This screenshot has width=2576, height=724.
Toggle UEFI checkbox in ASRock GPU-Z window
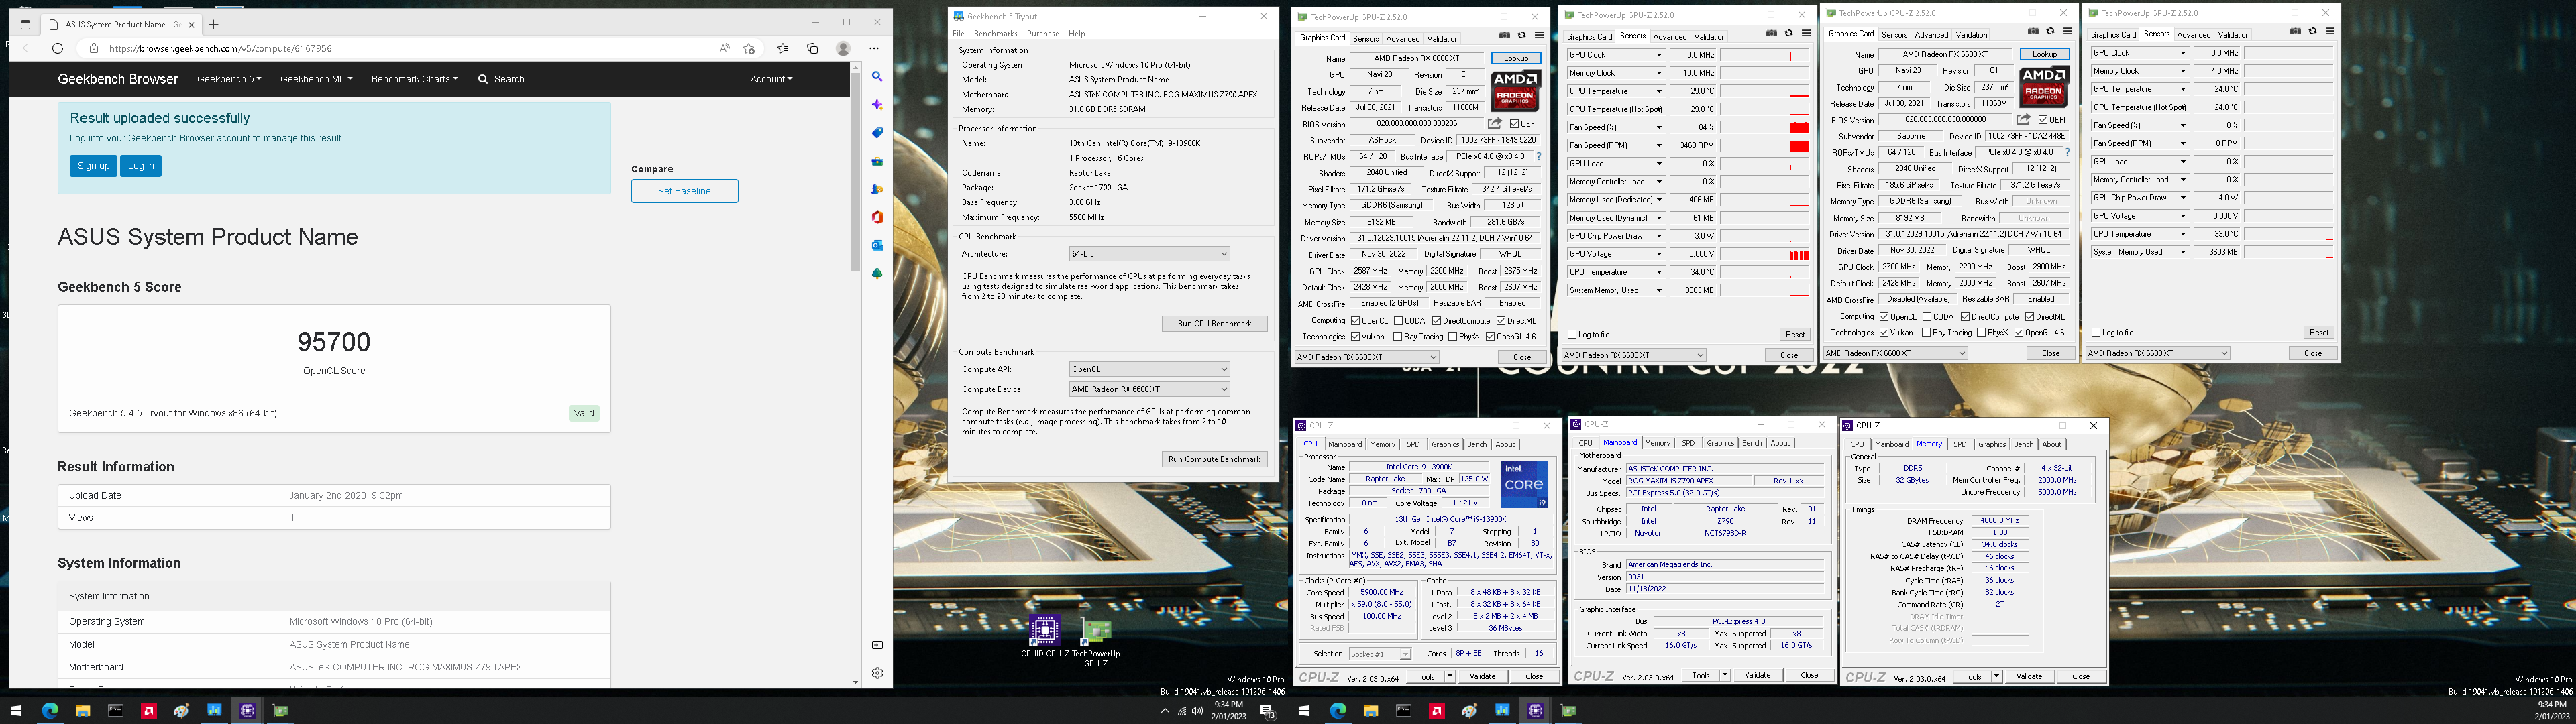1515,124
